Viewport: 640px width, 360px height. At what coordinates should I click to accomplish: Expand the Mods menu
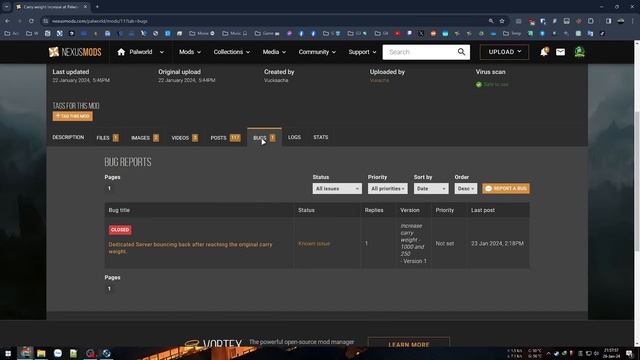tap(190, 52)
